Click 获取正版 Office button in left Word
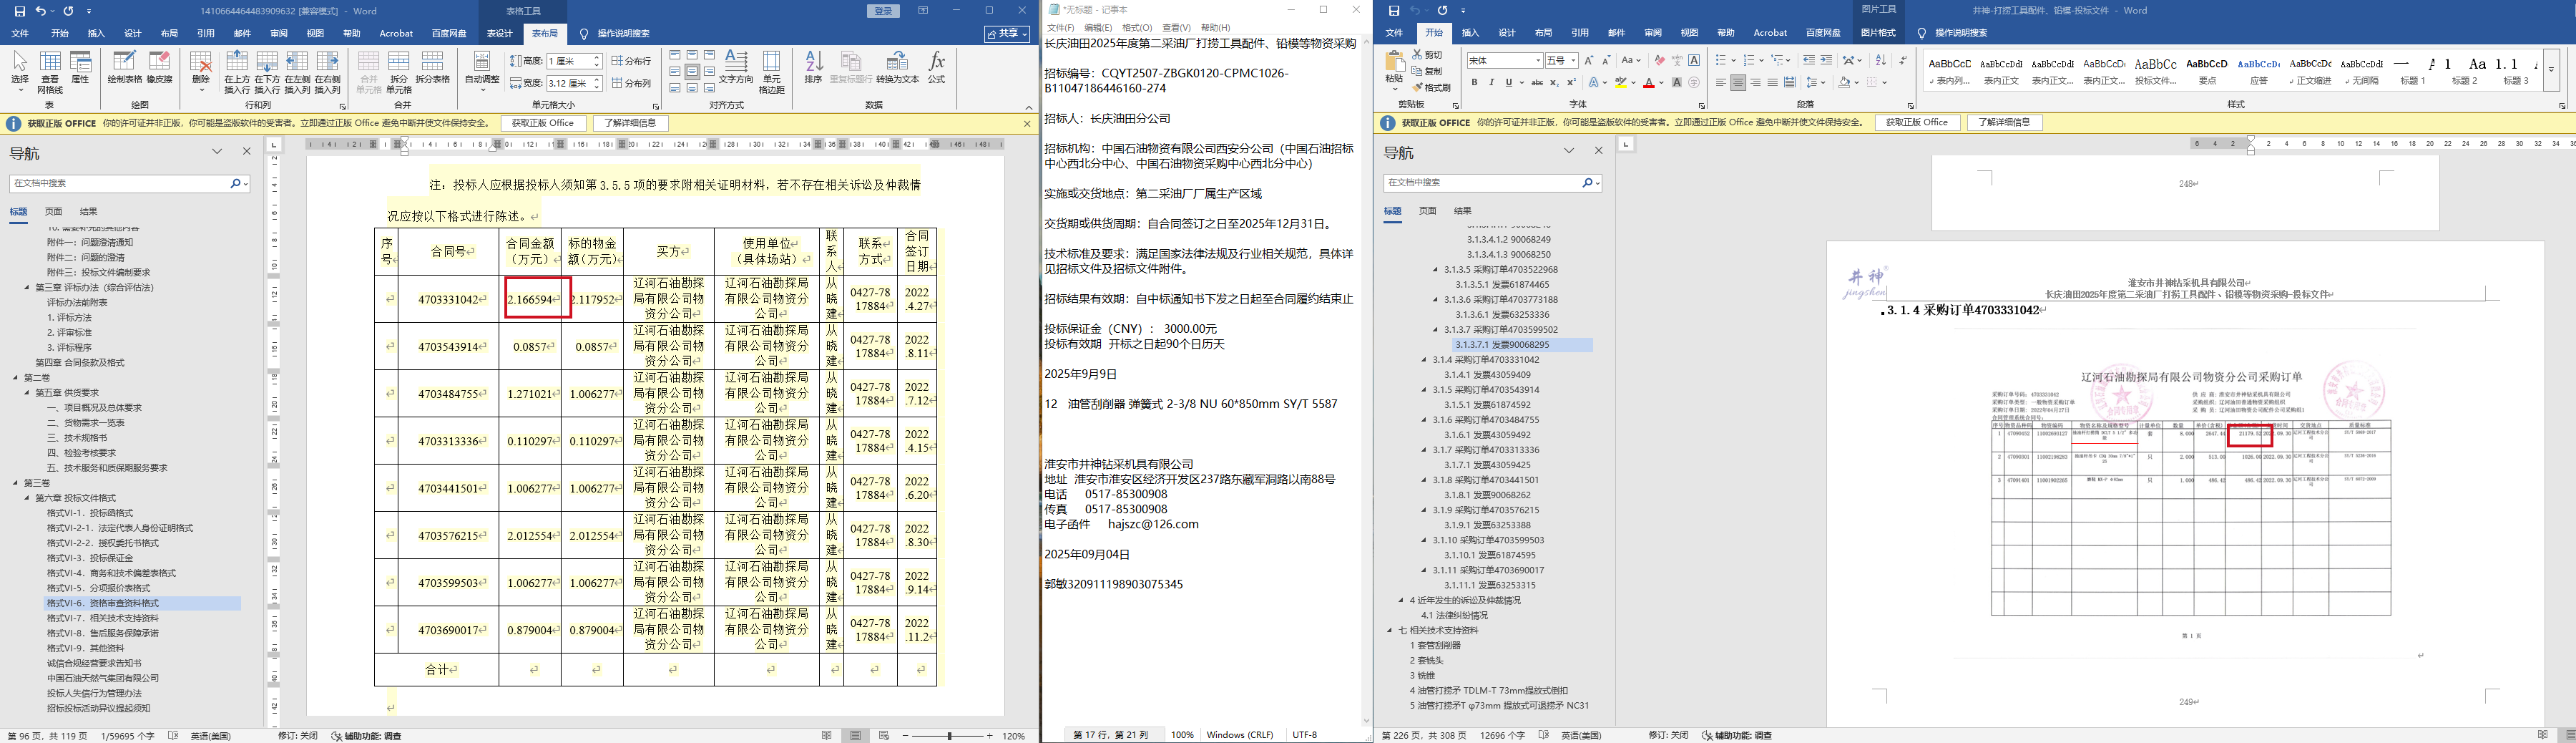This screenshot has height=743, width=2576. 543,123
